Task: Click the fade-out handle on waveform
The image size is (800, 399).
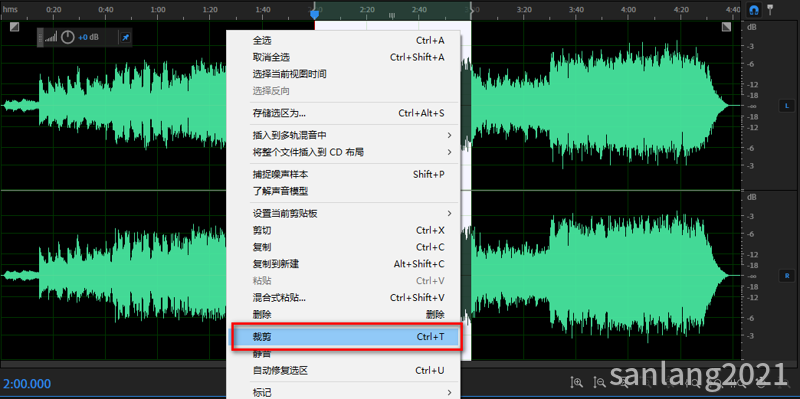Action: click(x=726, y=27)
